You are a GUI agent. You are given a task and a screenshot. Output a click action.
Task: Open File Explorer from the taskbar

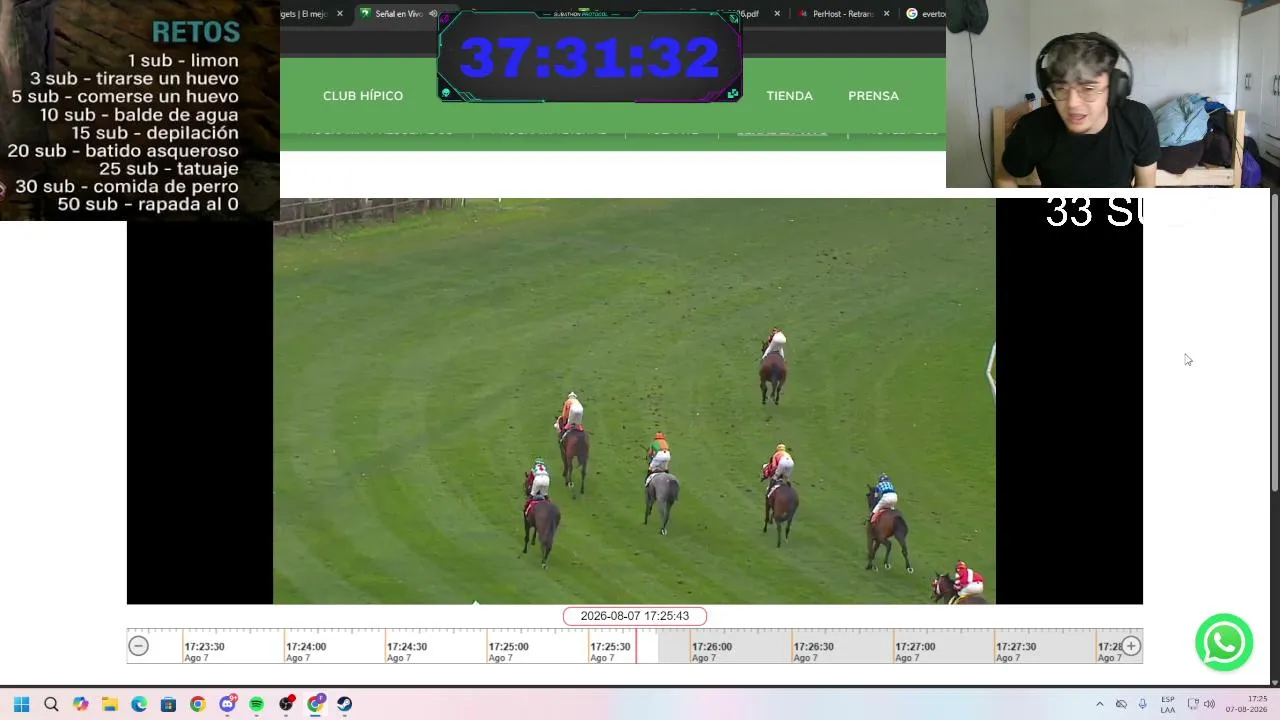pos(110,704)
